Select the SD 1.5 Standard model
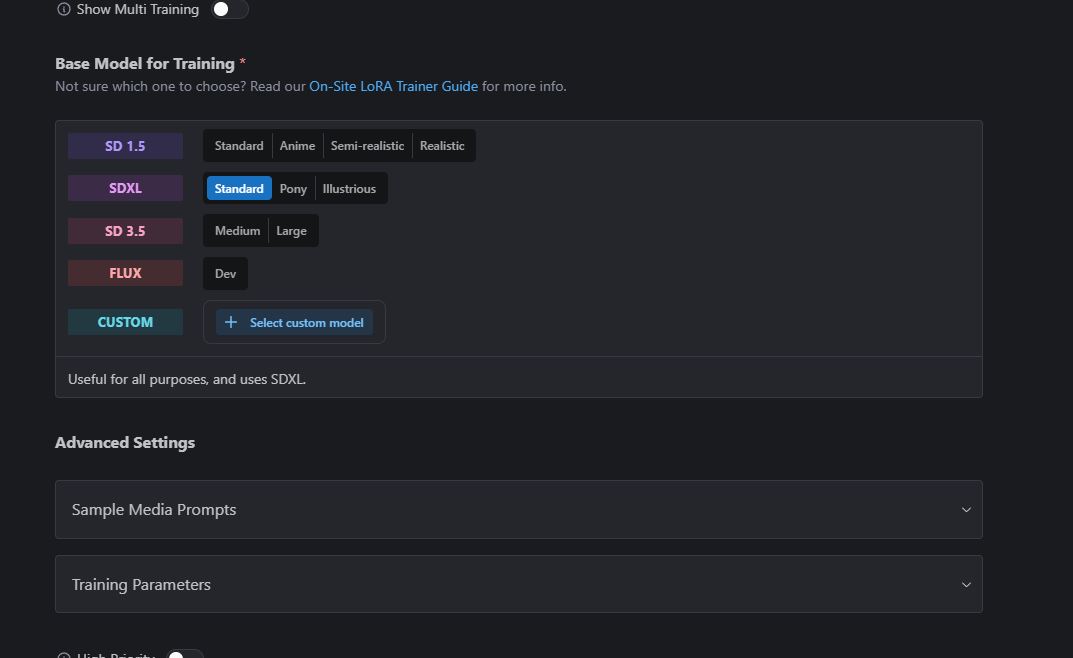 pyautogui.click(x=239, y=146)
